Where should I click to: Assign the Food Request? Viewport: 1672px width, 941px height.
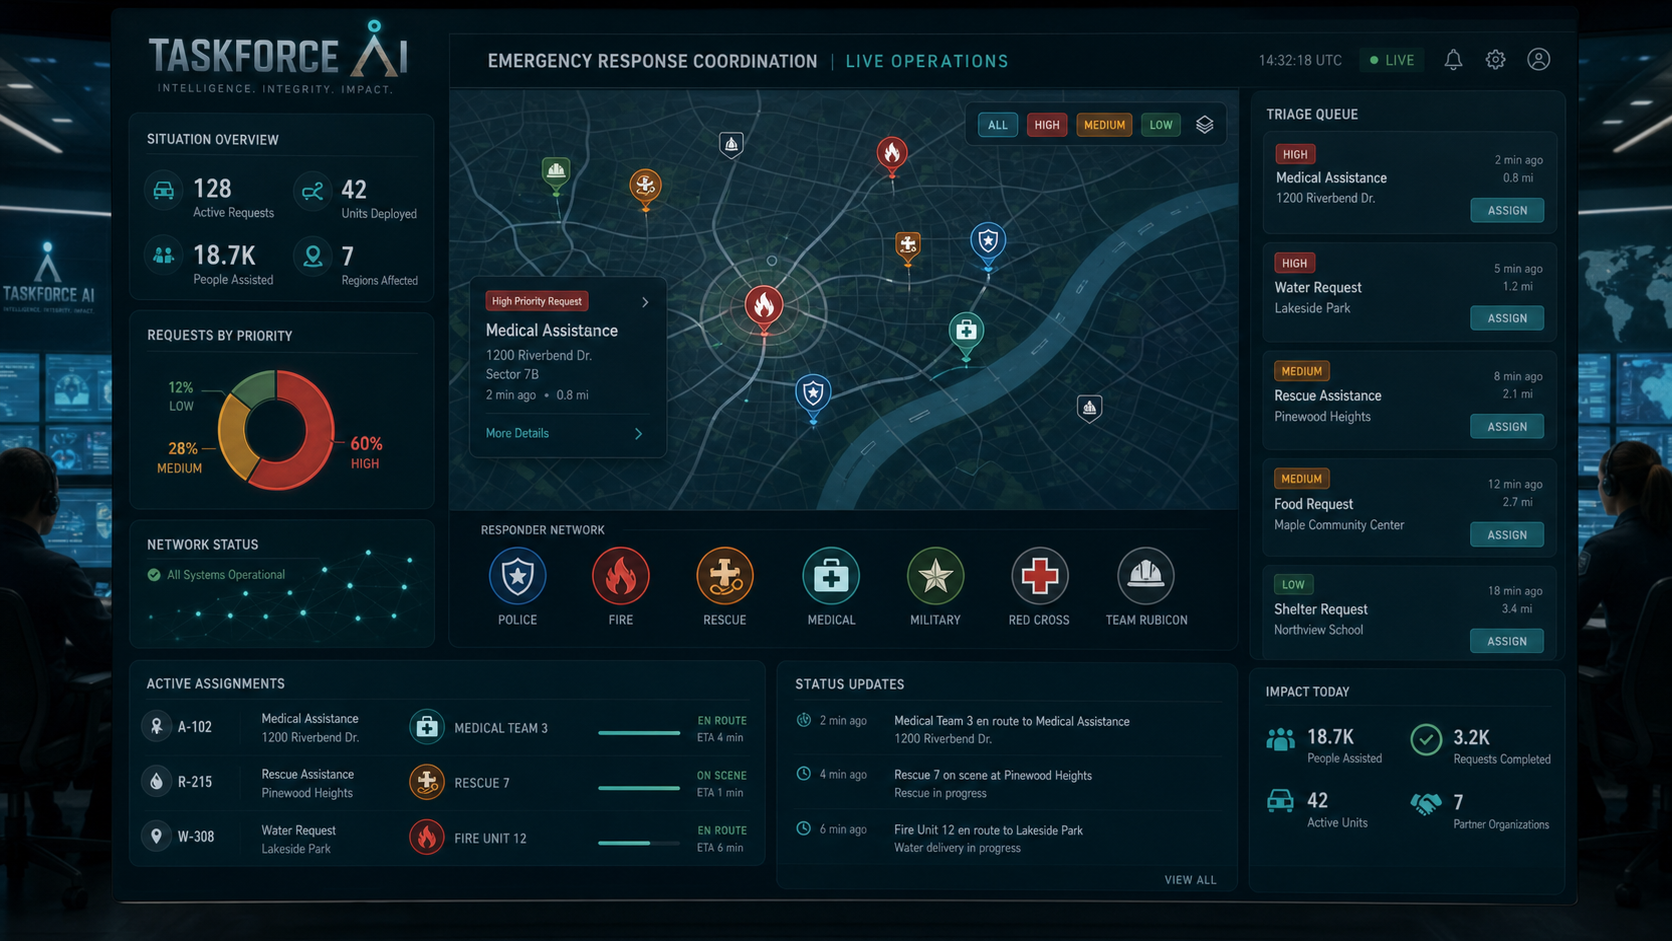[x=1507, y=535]
